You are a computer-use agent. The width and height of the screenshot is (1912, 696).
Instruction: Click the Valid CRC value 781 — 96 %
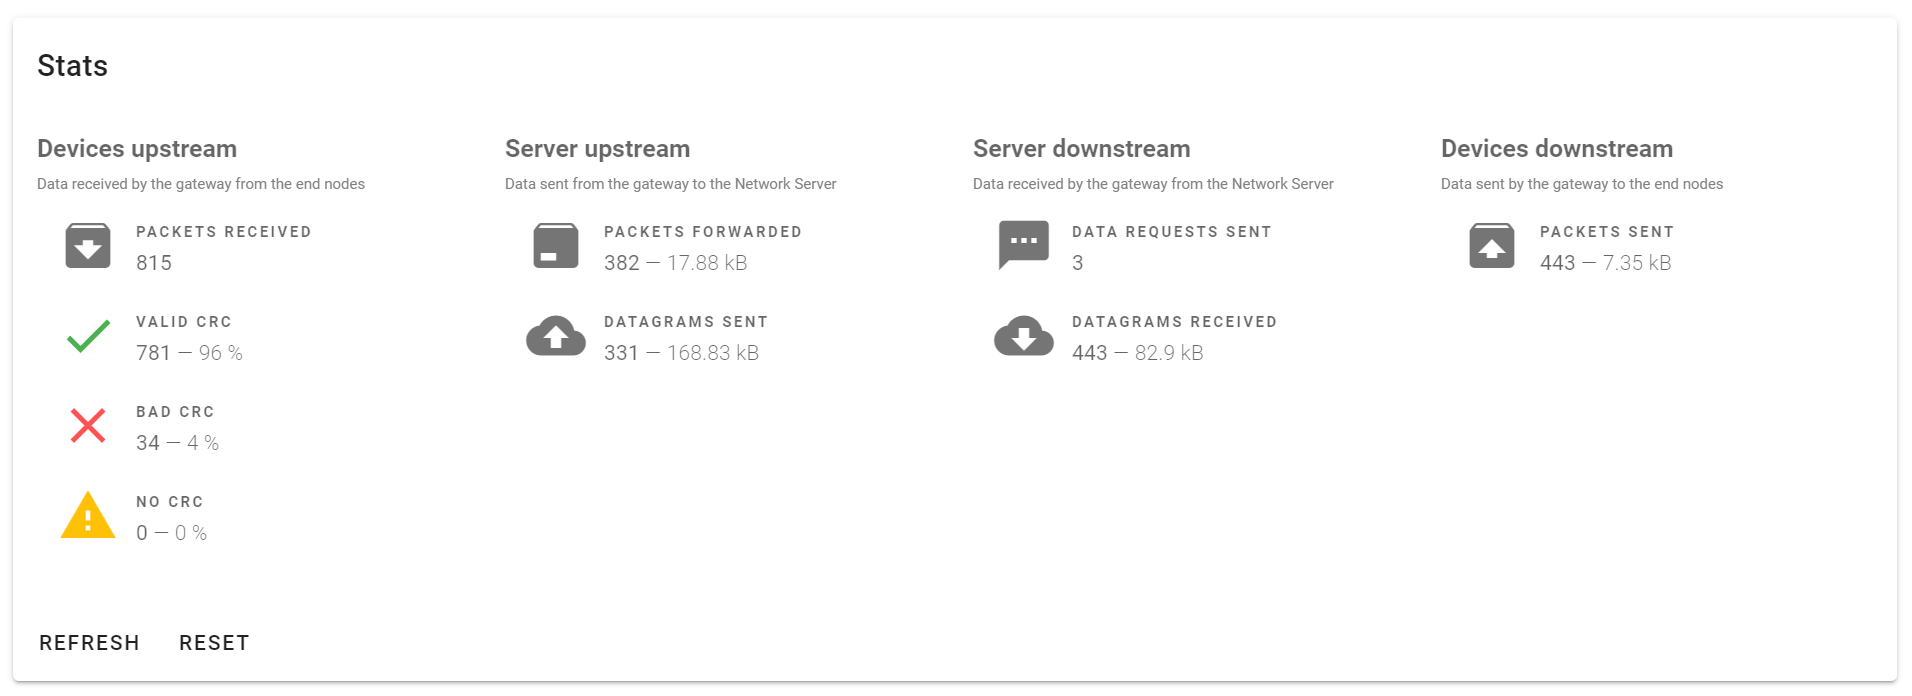tap(189, 353)
